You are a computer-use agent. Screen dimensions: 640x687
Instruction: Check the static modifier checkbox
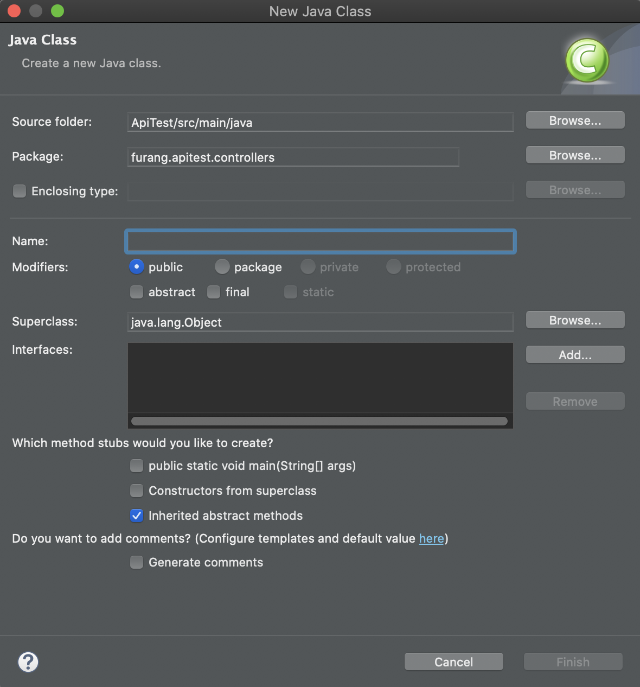pos(290,292)
